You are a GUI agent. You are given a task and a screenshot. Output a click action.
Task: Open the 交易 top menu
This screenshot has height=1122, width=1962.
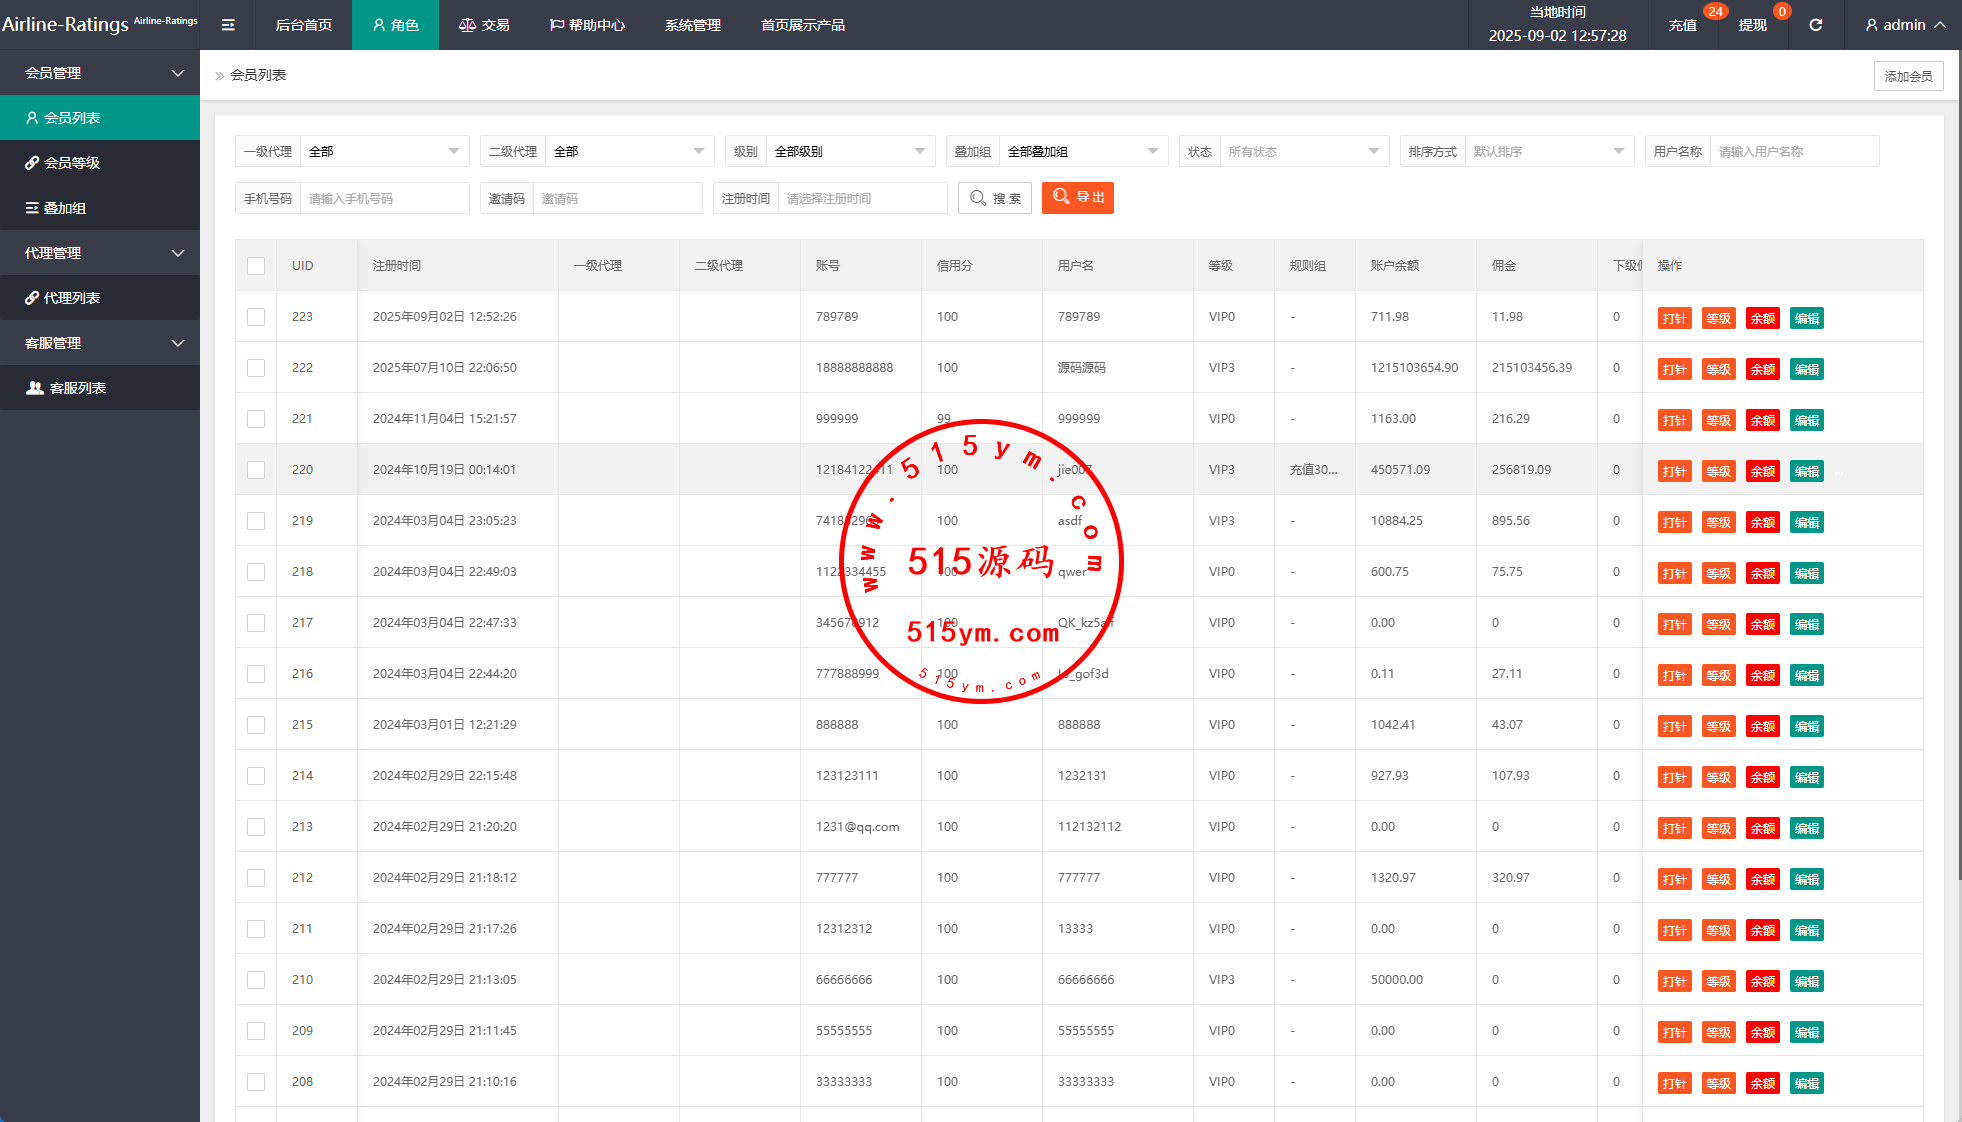pos(484,25)
